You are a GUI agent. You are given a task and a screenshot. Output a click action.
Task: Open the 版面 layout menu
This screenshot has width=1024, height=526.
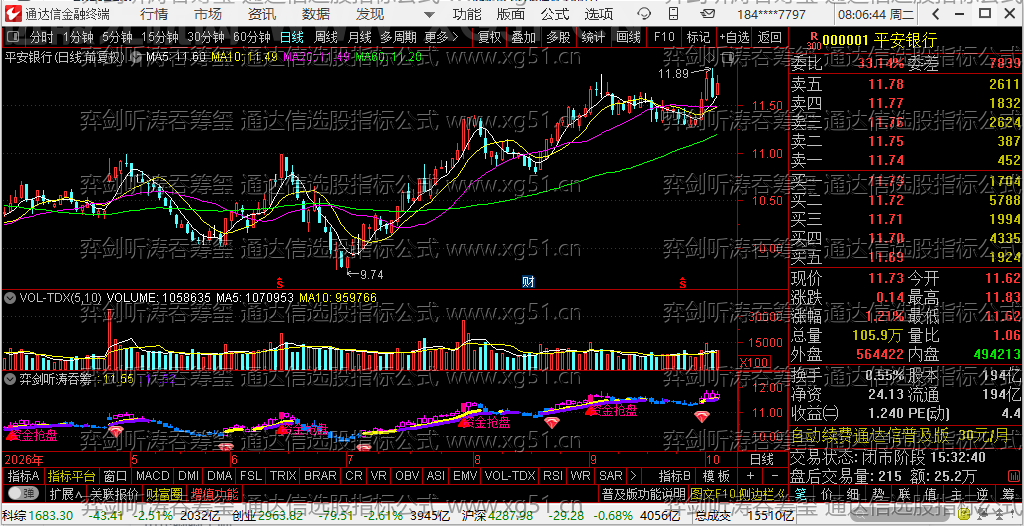[510, 14]
